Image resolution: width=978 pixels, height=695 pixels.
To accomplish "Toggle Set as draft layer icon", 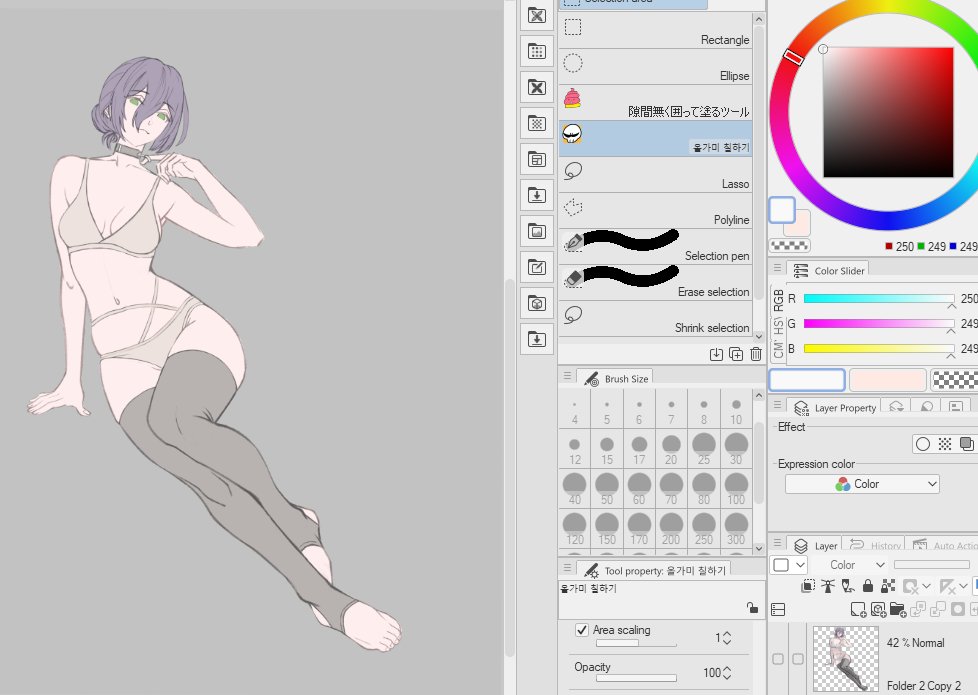I will pyautogui.click(x=848, y=586).
